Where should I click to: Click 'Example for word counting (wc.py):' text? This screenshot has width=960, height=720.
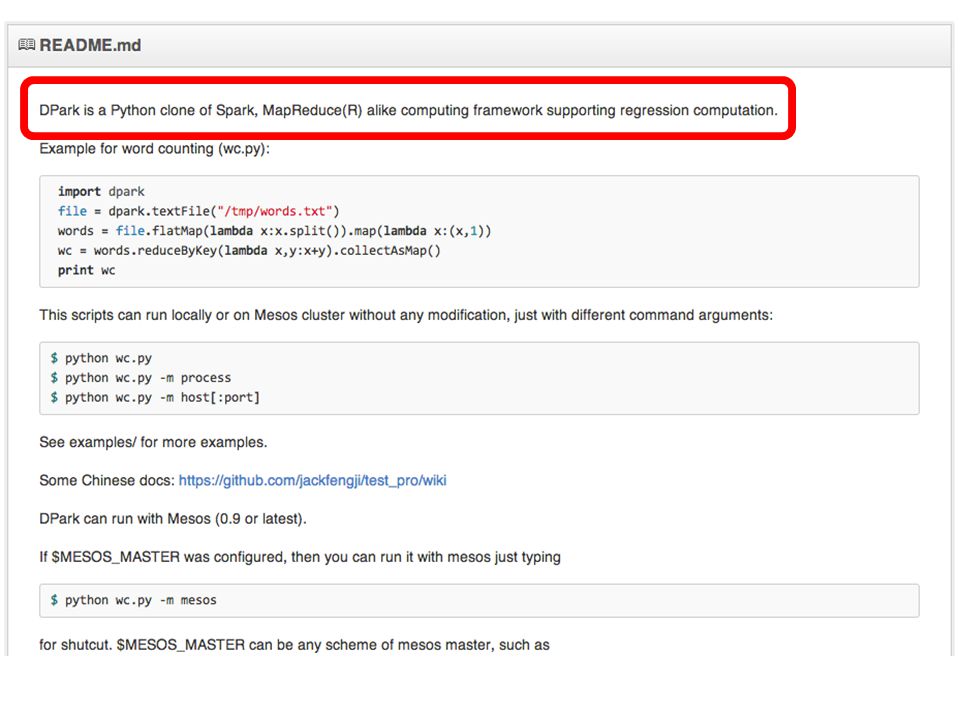click(x=154, y=149)
